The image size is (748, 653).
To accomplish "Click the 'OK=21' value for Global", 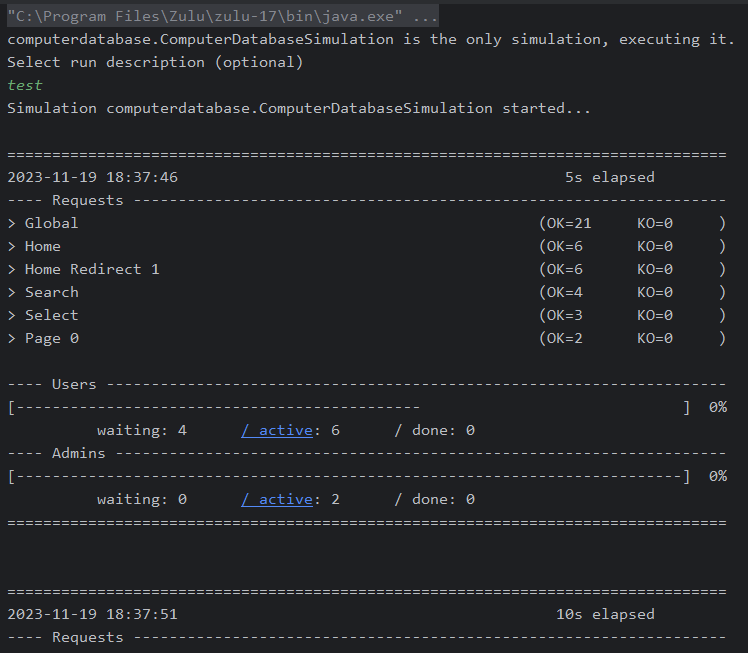I will pyautogui.click(x=569, y=223).
